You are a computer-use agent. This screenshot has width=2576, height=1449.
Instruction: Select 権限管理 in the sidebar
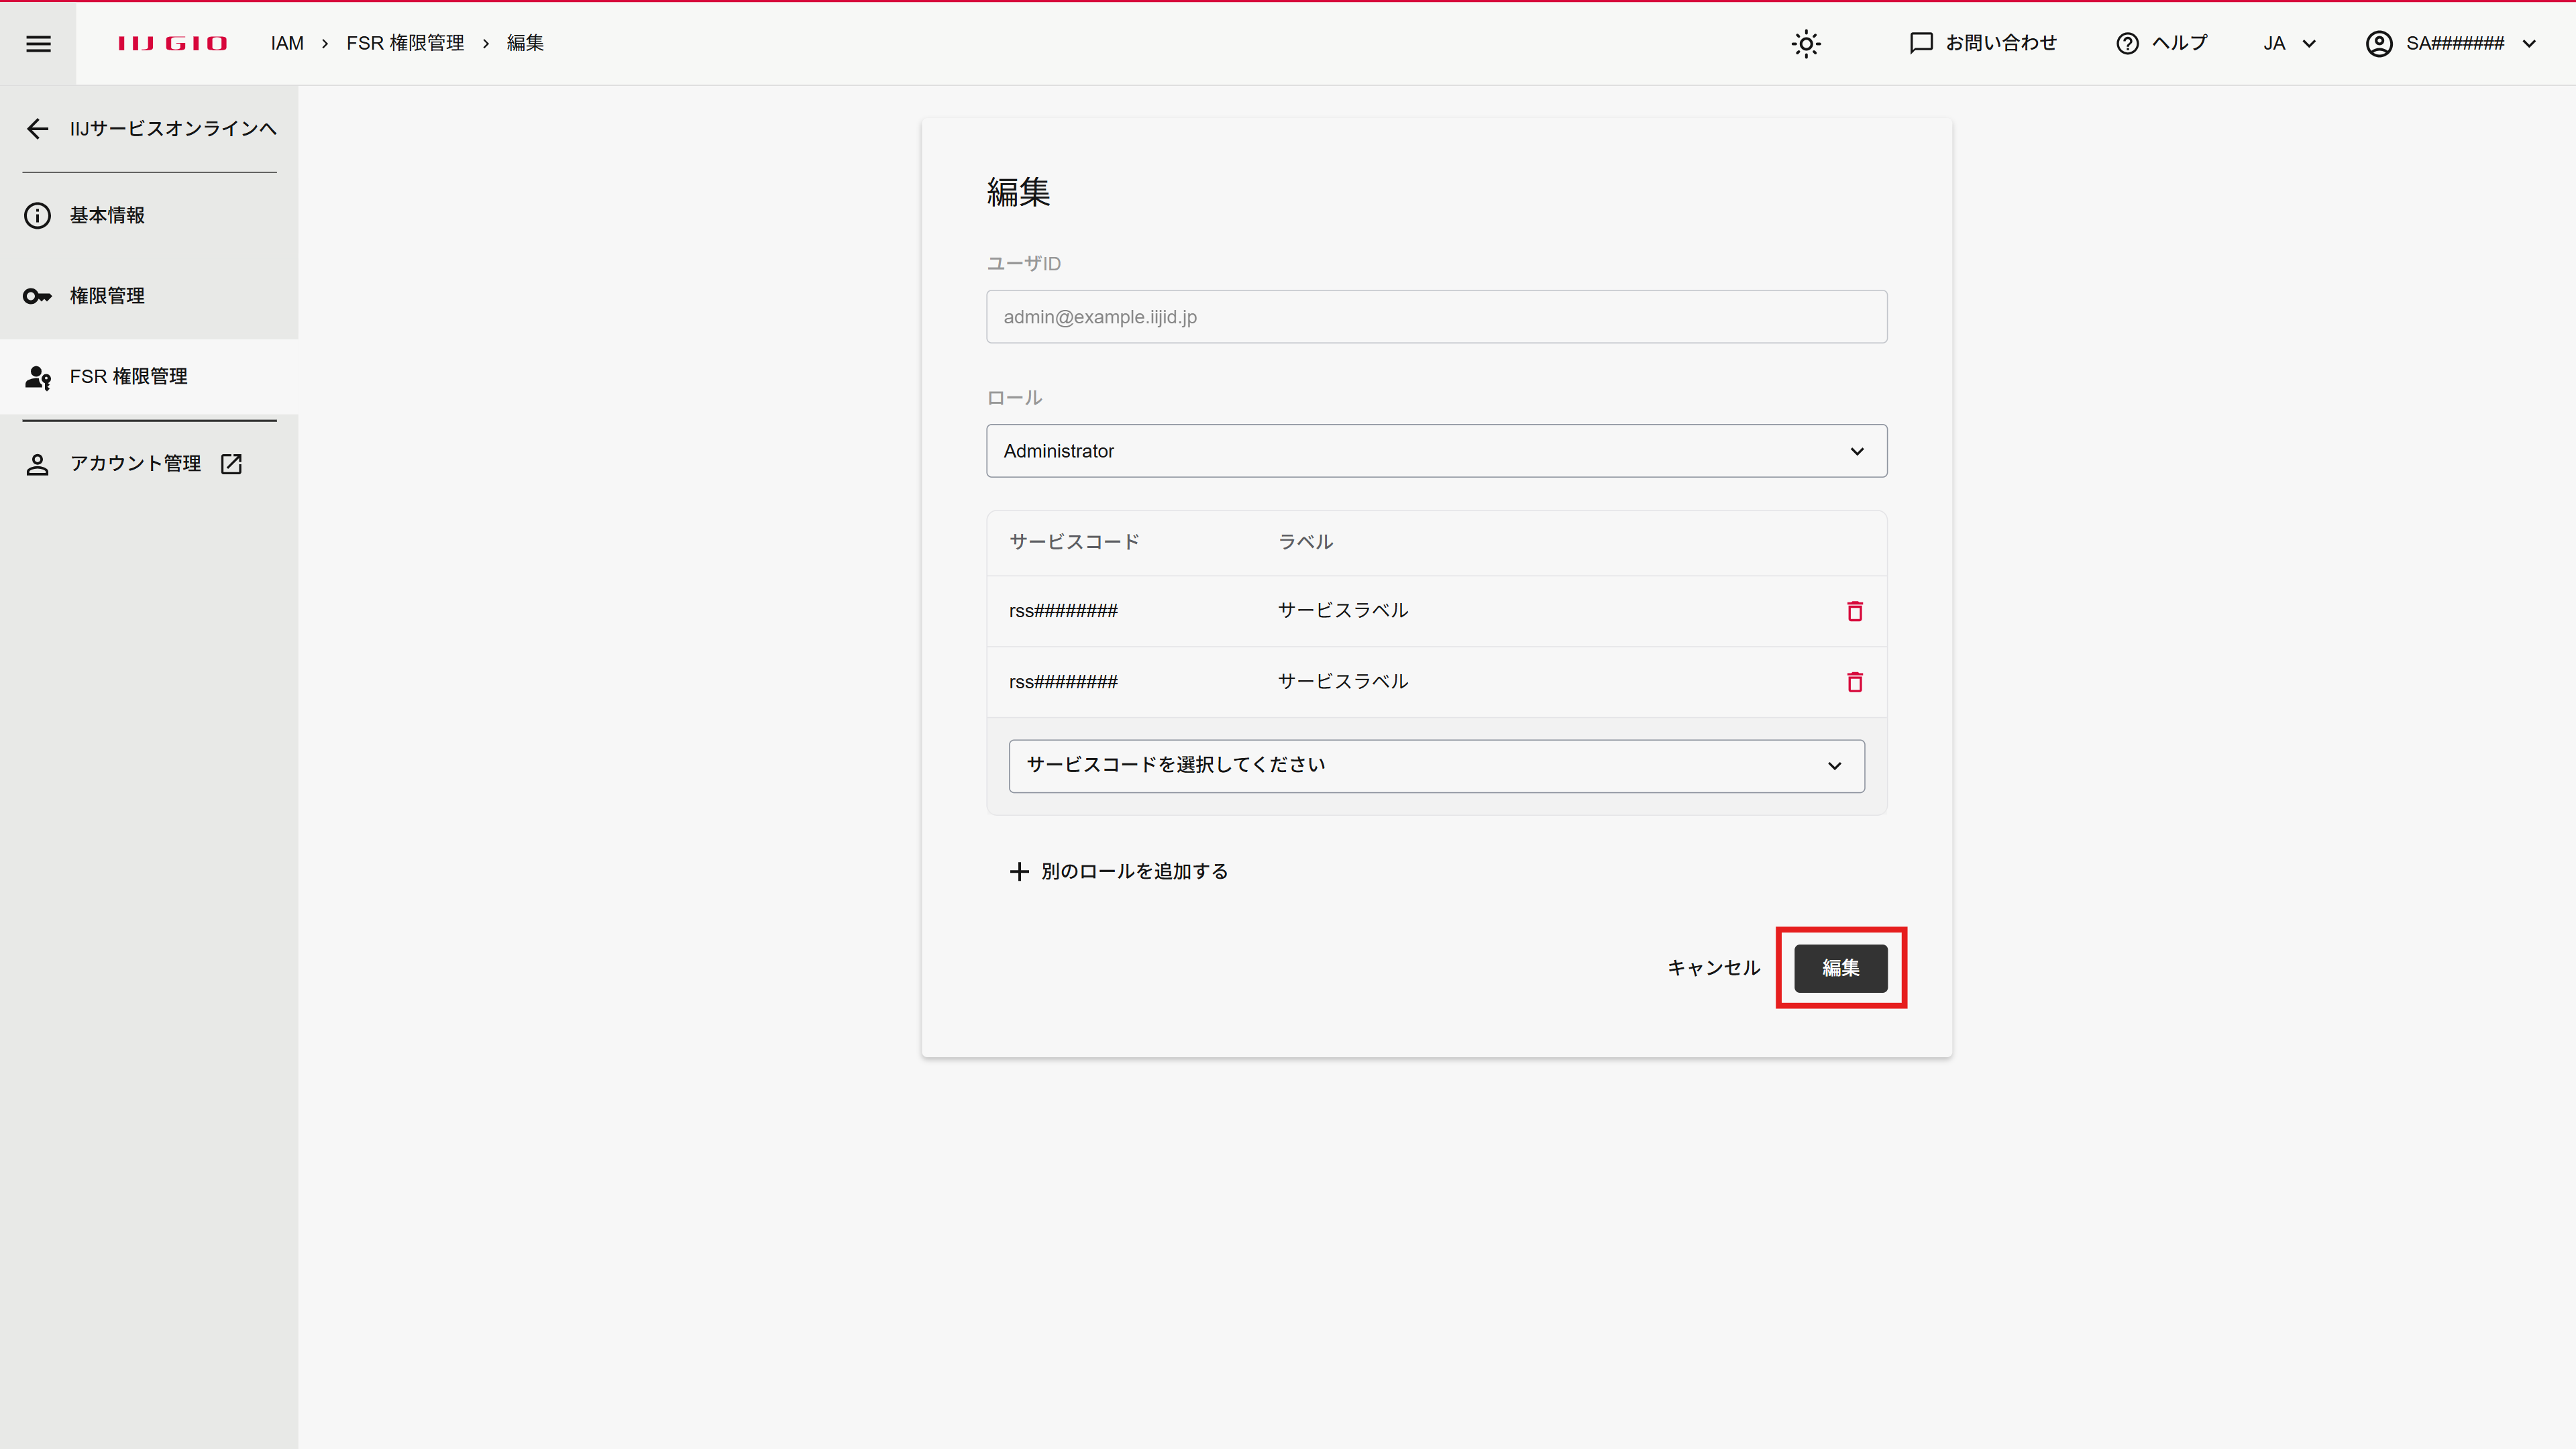(x=107, y=296)
